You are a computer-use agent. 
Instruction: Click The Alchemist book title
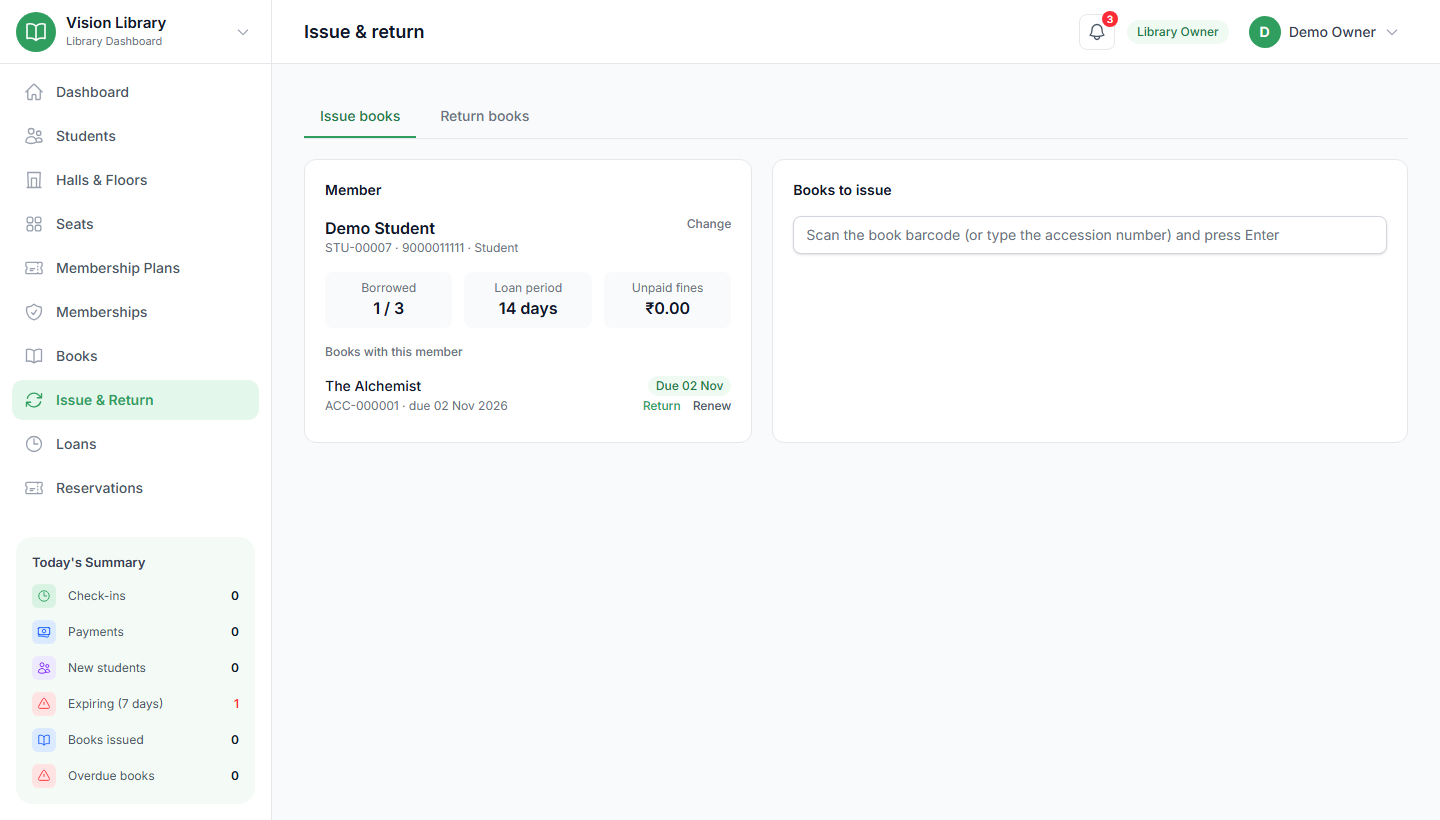[373, 386]
